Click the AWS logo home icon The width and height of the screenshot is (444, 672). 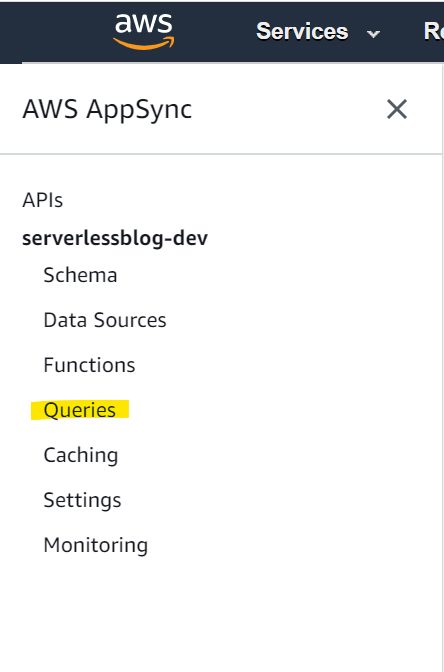[x=144, y=31]
